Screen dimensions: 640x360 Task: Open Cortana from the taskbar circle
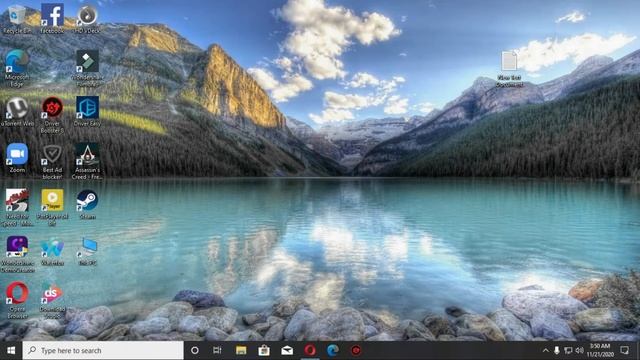(x=195, y=350)
